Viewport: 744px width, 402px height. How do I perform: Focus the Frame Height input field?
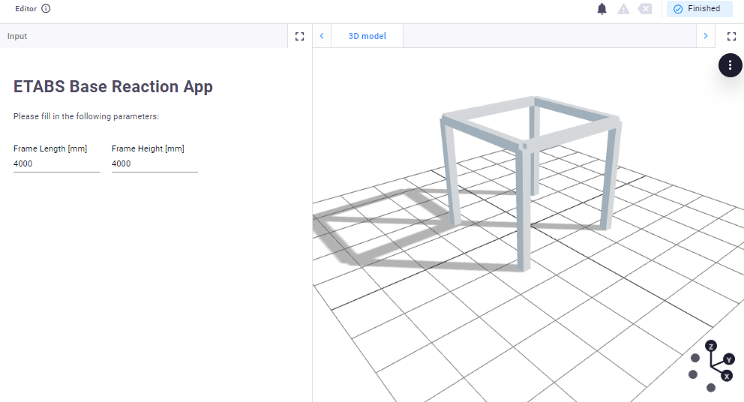[154, 163]
